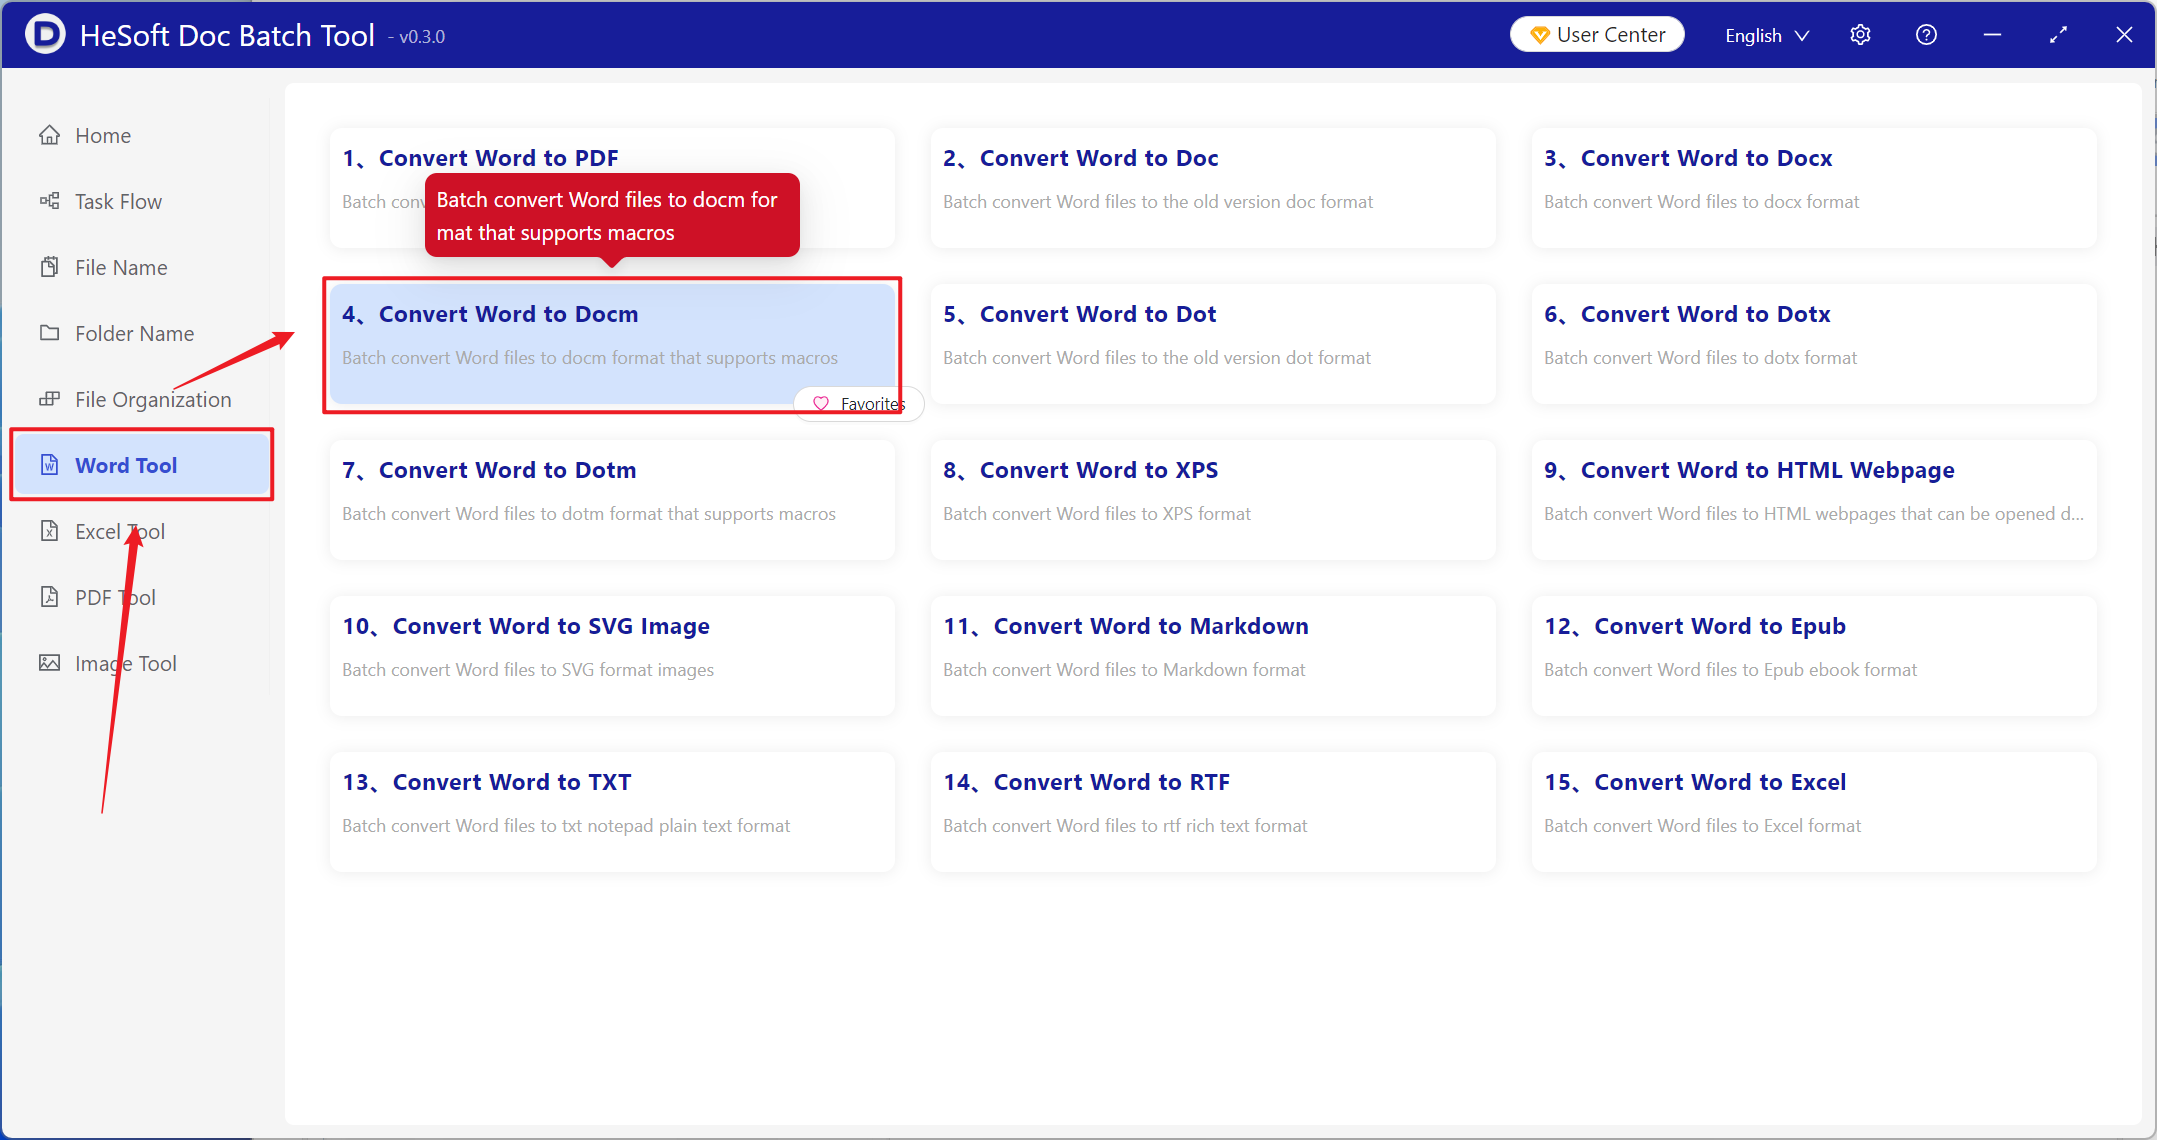Open help via question mark icon
The image size is (2157, 1140).
pyautogui.click(x=1926, y=35)
